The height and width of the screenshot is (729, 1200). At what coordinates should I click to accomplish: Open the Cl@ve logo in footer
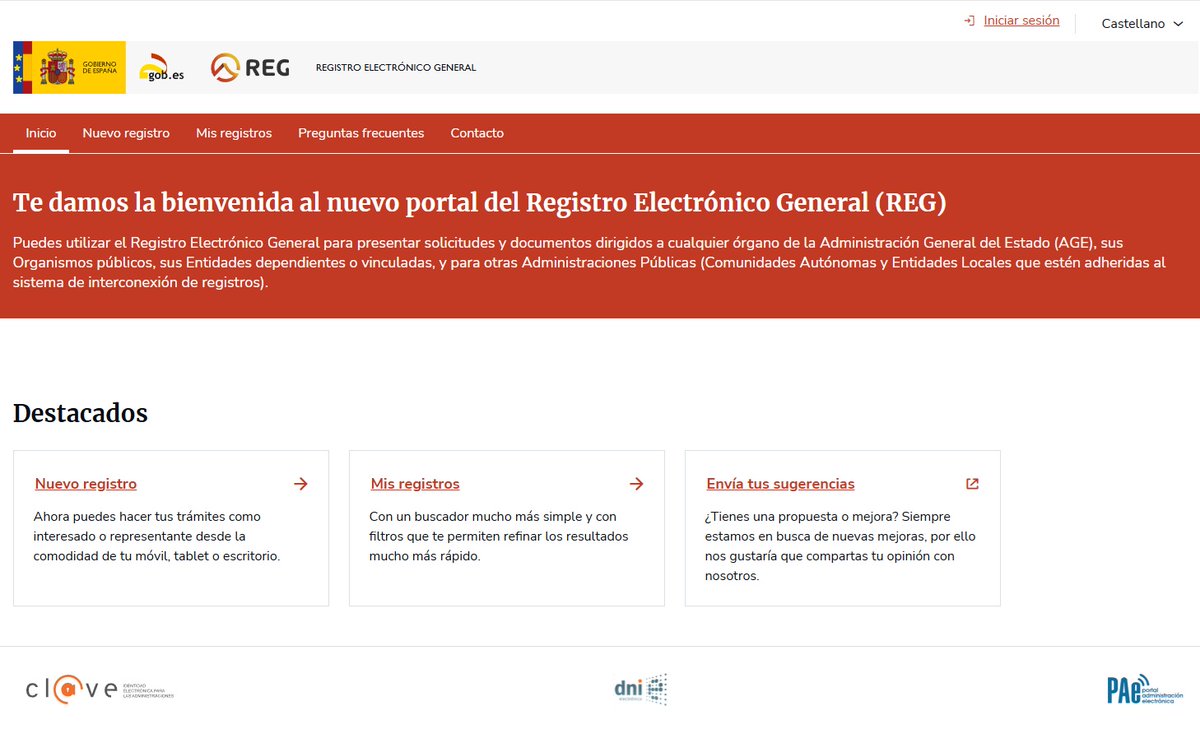point(100,690)
